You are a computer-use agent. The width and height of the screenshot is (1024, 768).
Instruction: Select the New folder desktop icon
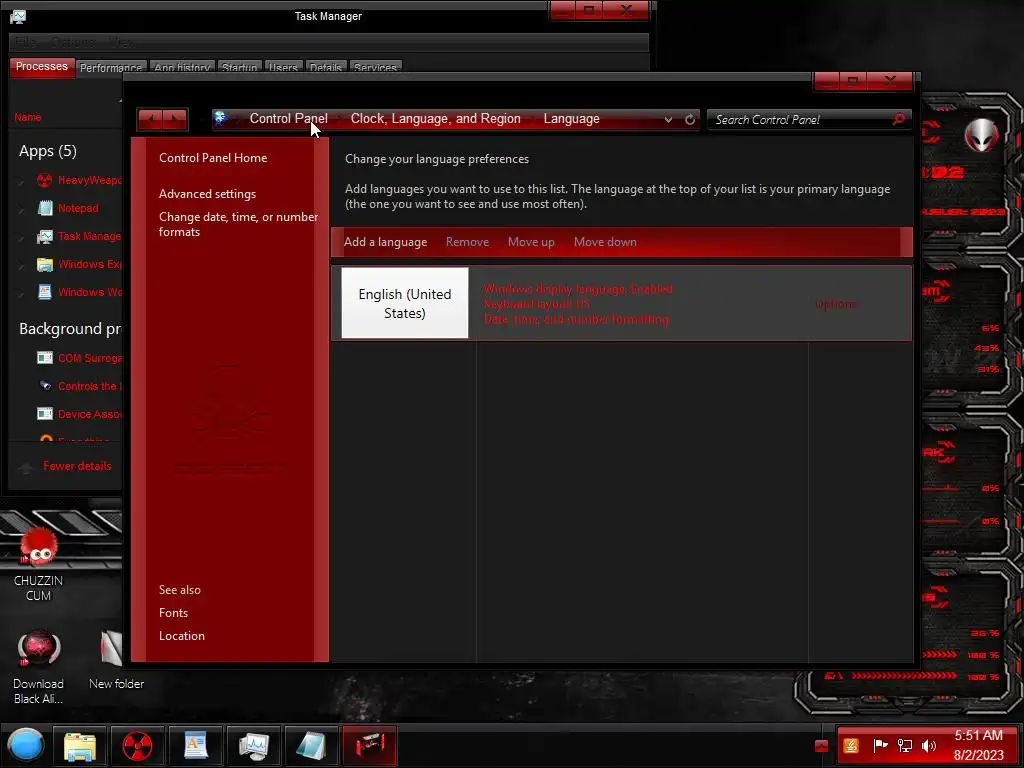click(x=116, y=661)
